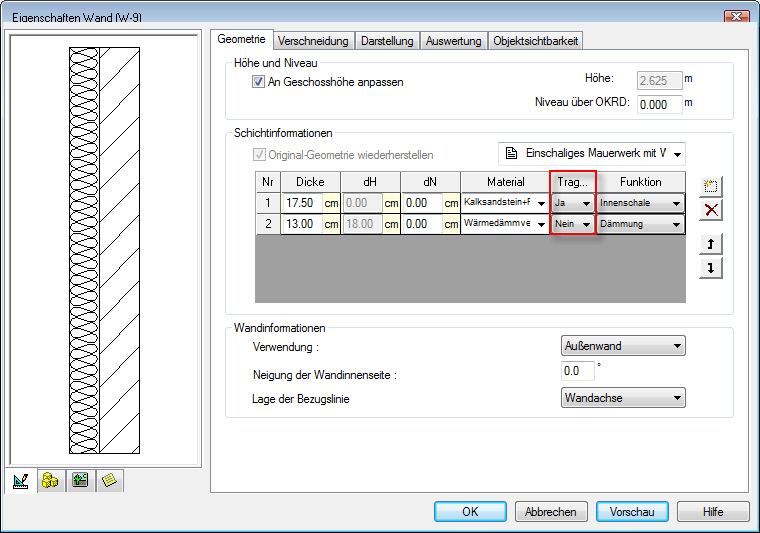
Task: Click the Nr column header
Action: [x=268, y=182]
